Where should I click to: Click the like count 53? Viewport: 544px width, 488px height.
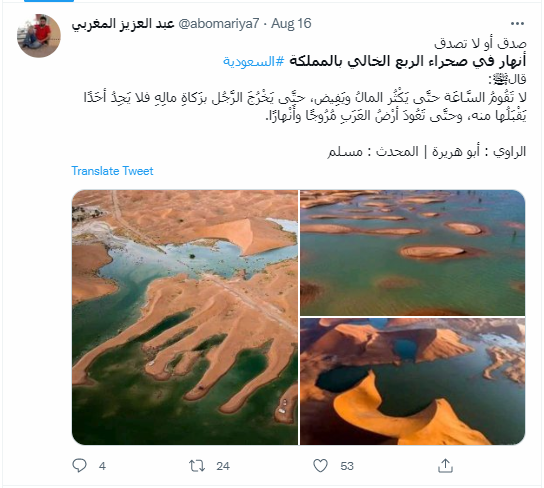[347, 466]
